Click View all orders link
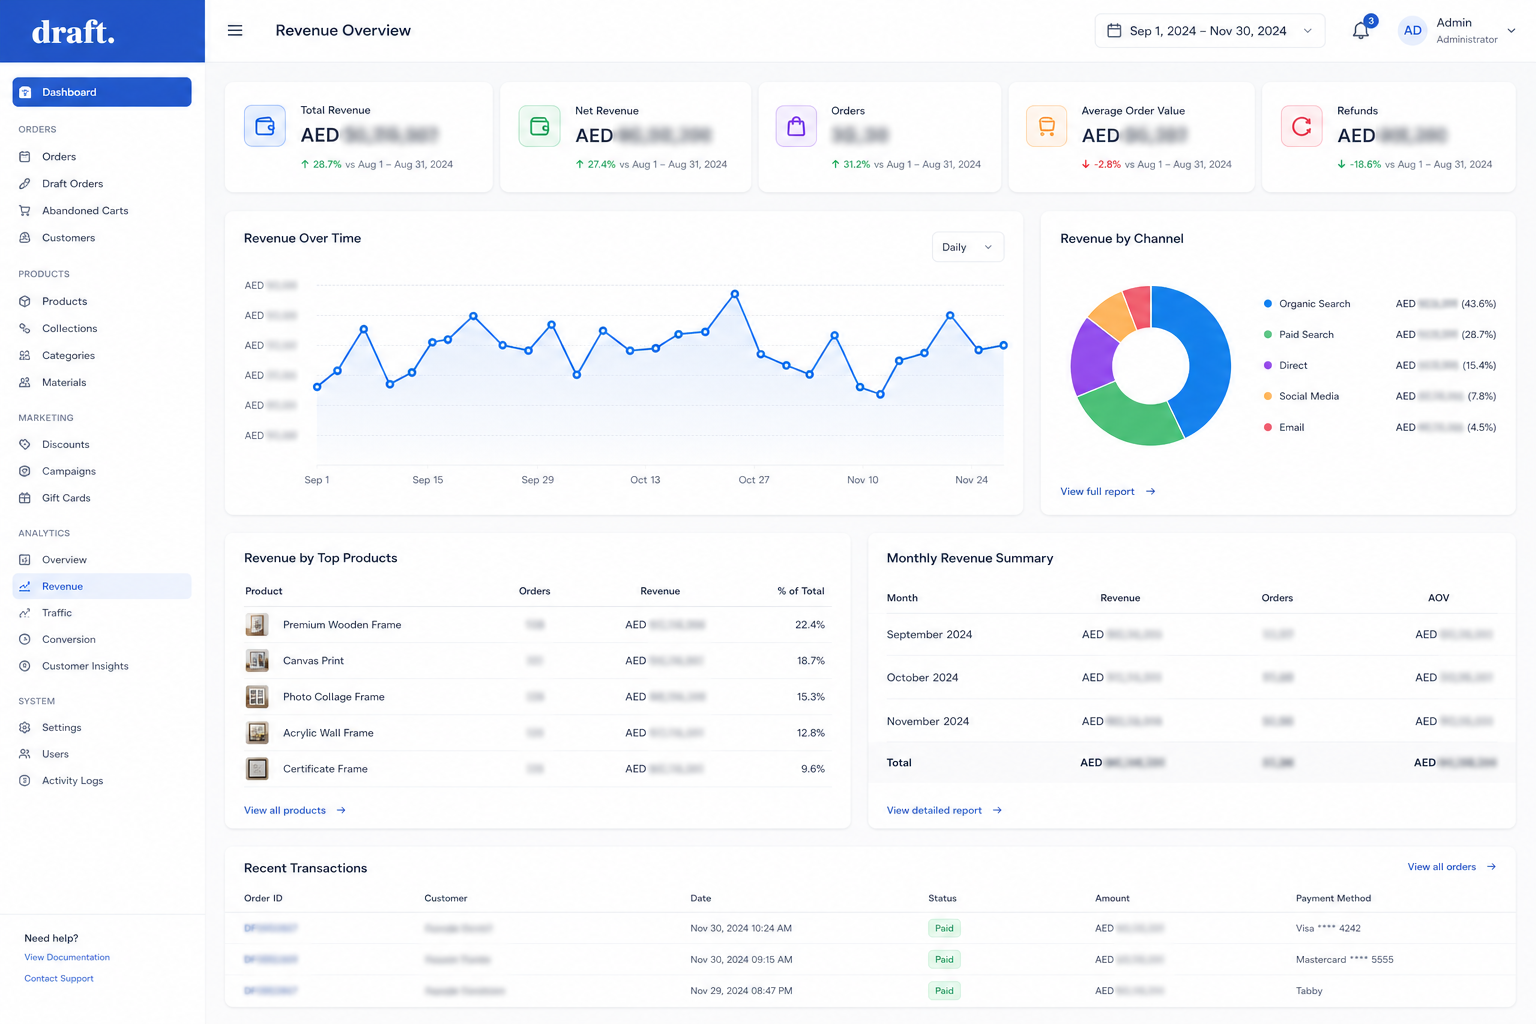 tap(1451, 867)
